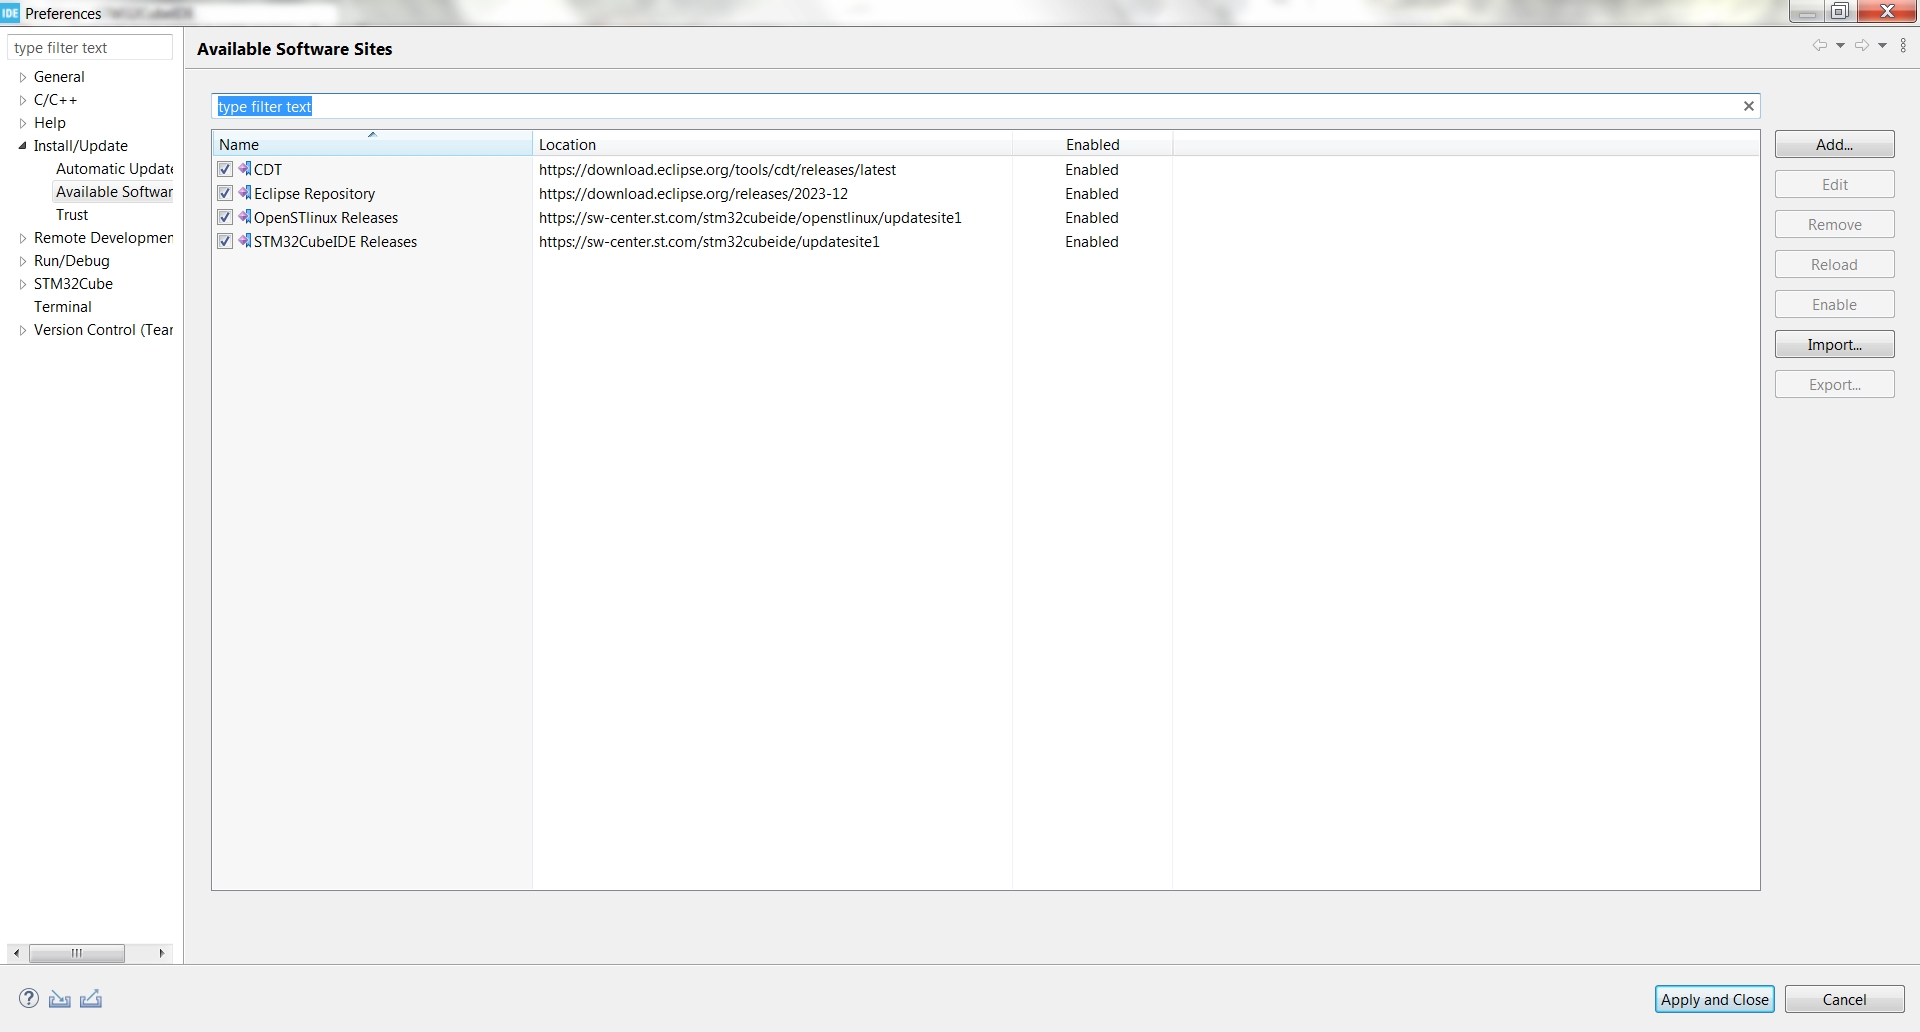Click the sidebar scroll left arrow

pyautogui.click(x=16, y=953)
